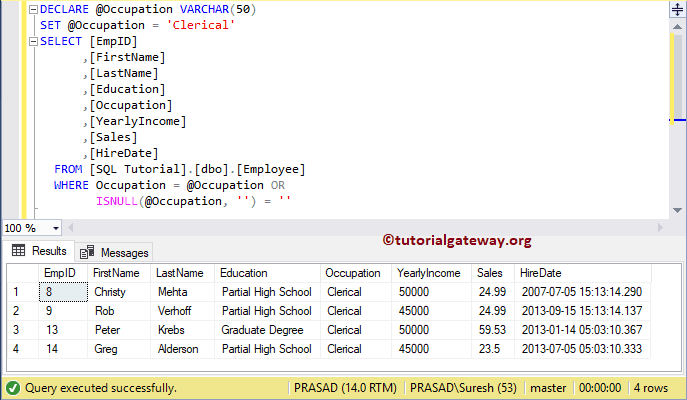Click the 'Graduate Degree' education cell
This screenshot has height=400, width=687.
[x=267, y=329]
